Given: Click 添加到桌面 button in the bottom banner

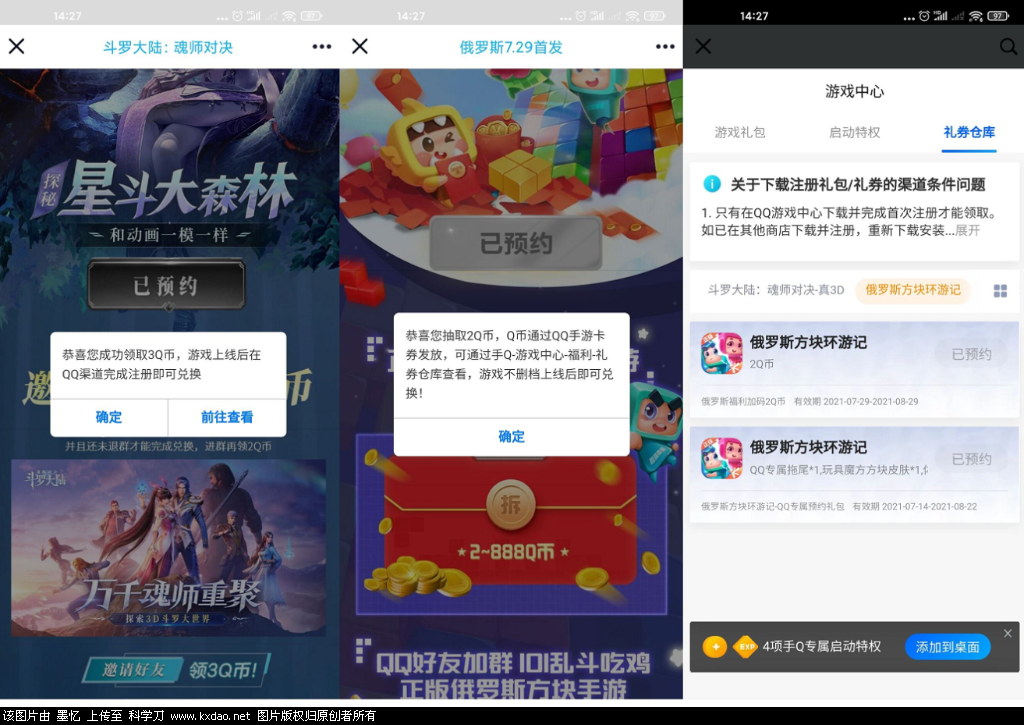Looking at the screenshot, I should click(948, 647).
